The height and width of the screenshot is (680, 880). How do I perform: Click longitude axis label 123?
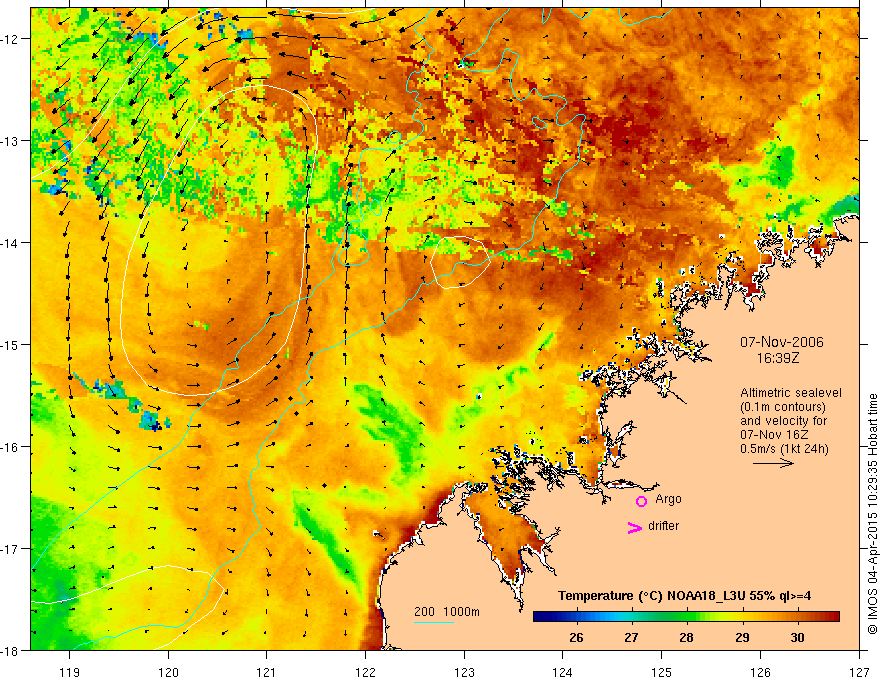point(464,672)
